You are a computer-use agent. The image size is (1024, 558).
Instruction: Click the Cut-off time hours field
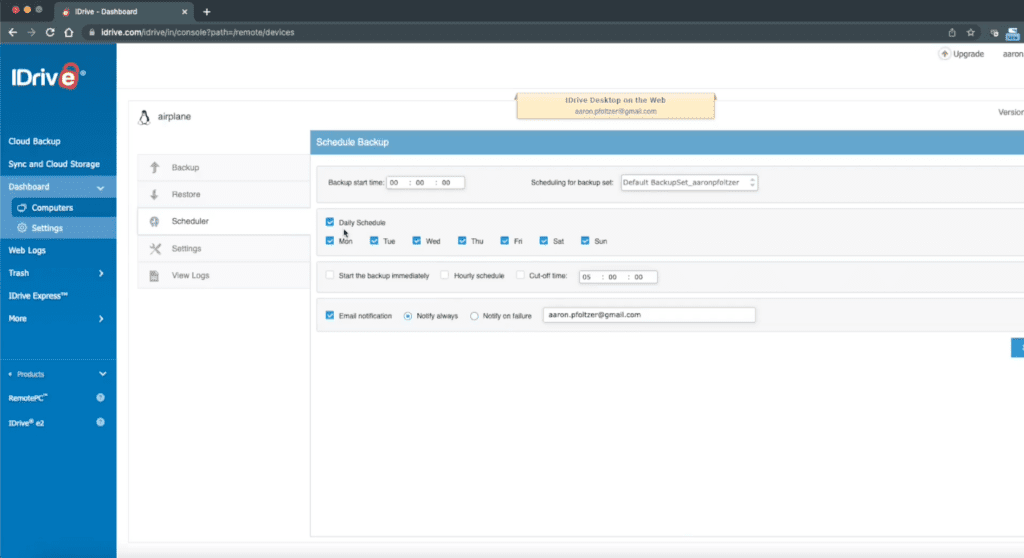click(586, 277)
